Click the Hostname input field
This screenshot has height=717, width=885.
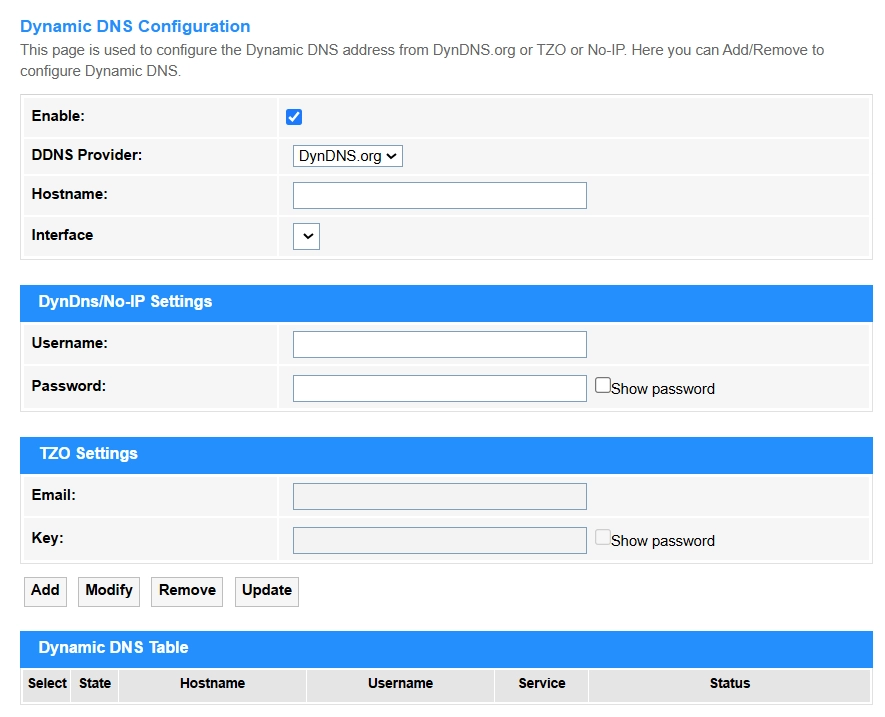coord(439,195)
